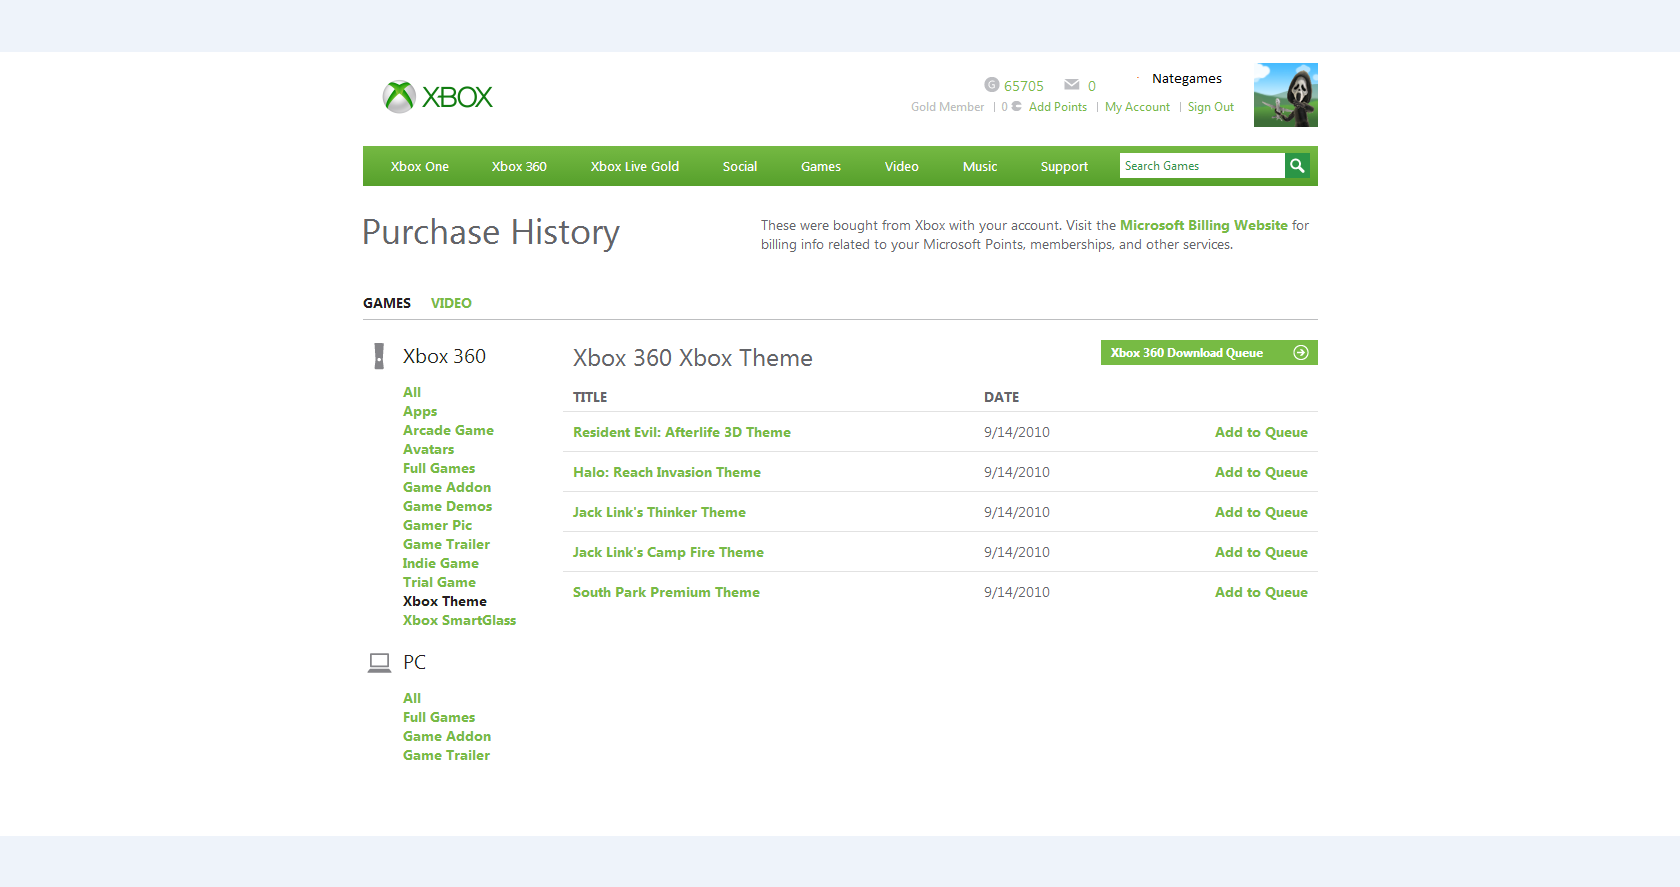Click the Search Games input field
Viewport: 1680px width, 887px height.
pyautogui.click(x=1202, y=166)
